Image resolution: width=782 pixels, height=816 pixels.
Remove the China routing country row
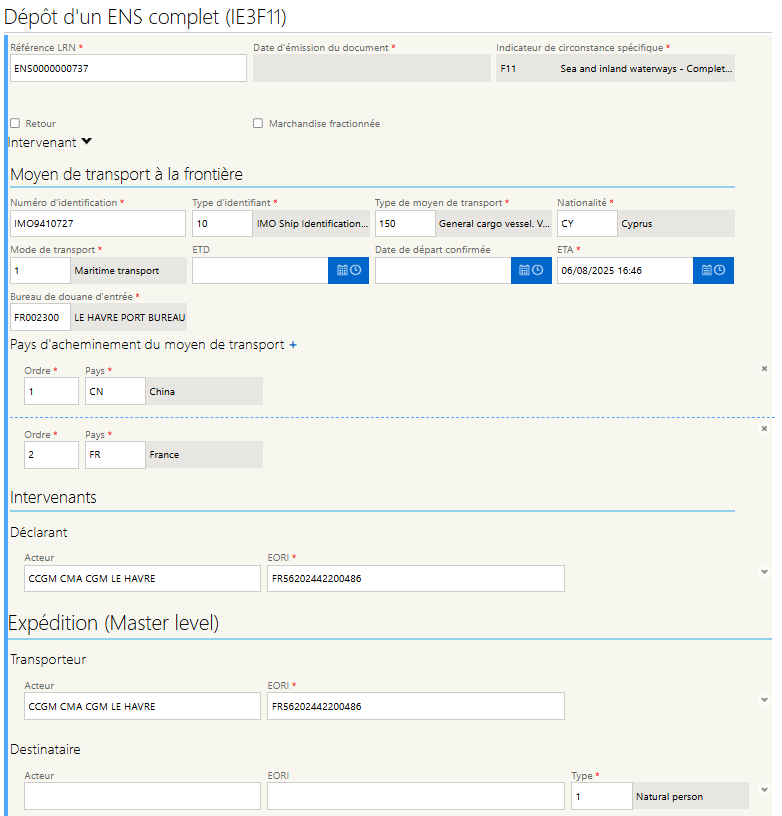764,368
